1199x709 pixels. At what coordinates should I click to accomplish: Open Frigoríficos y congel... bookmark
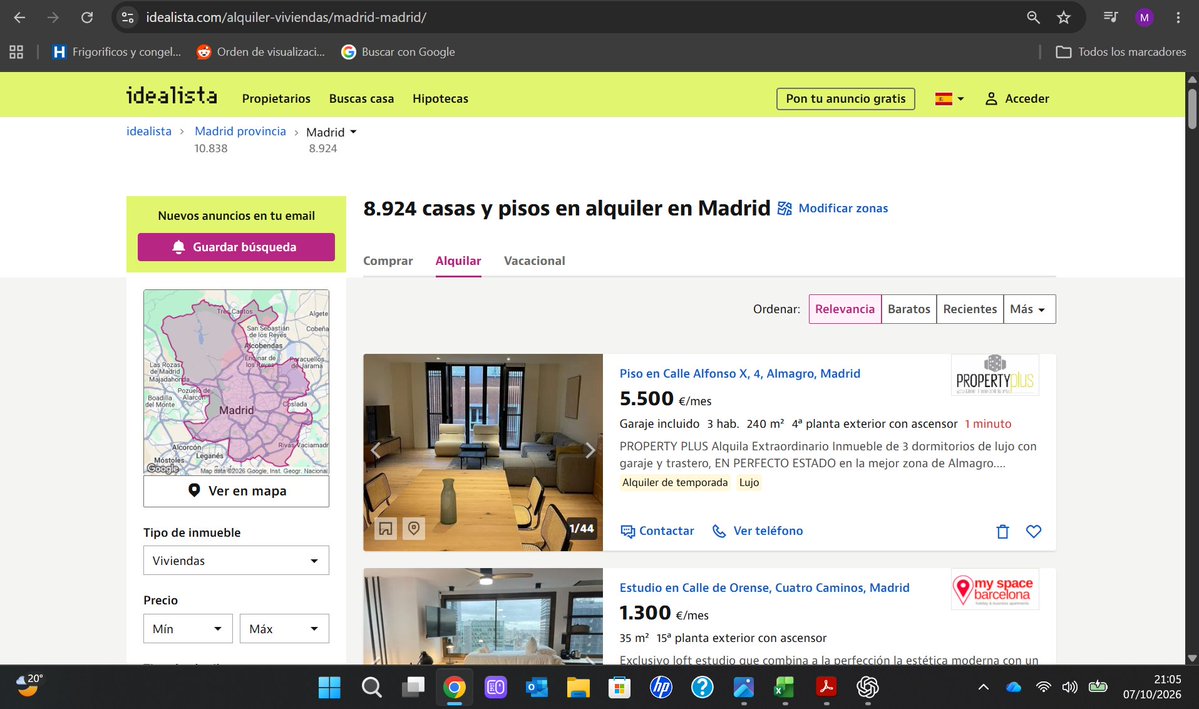click(x=116, y=52)
